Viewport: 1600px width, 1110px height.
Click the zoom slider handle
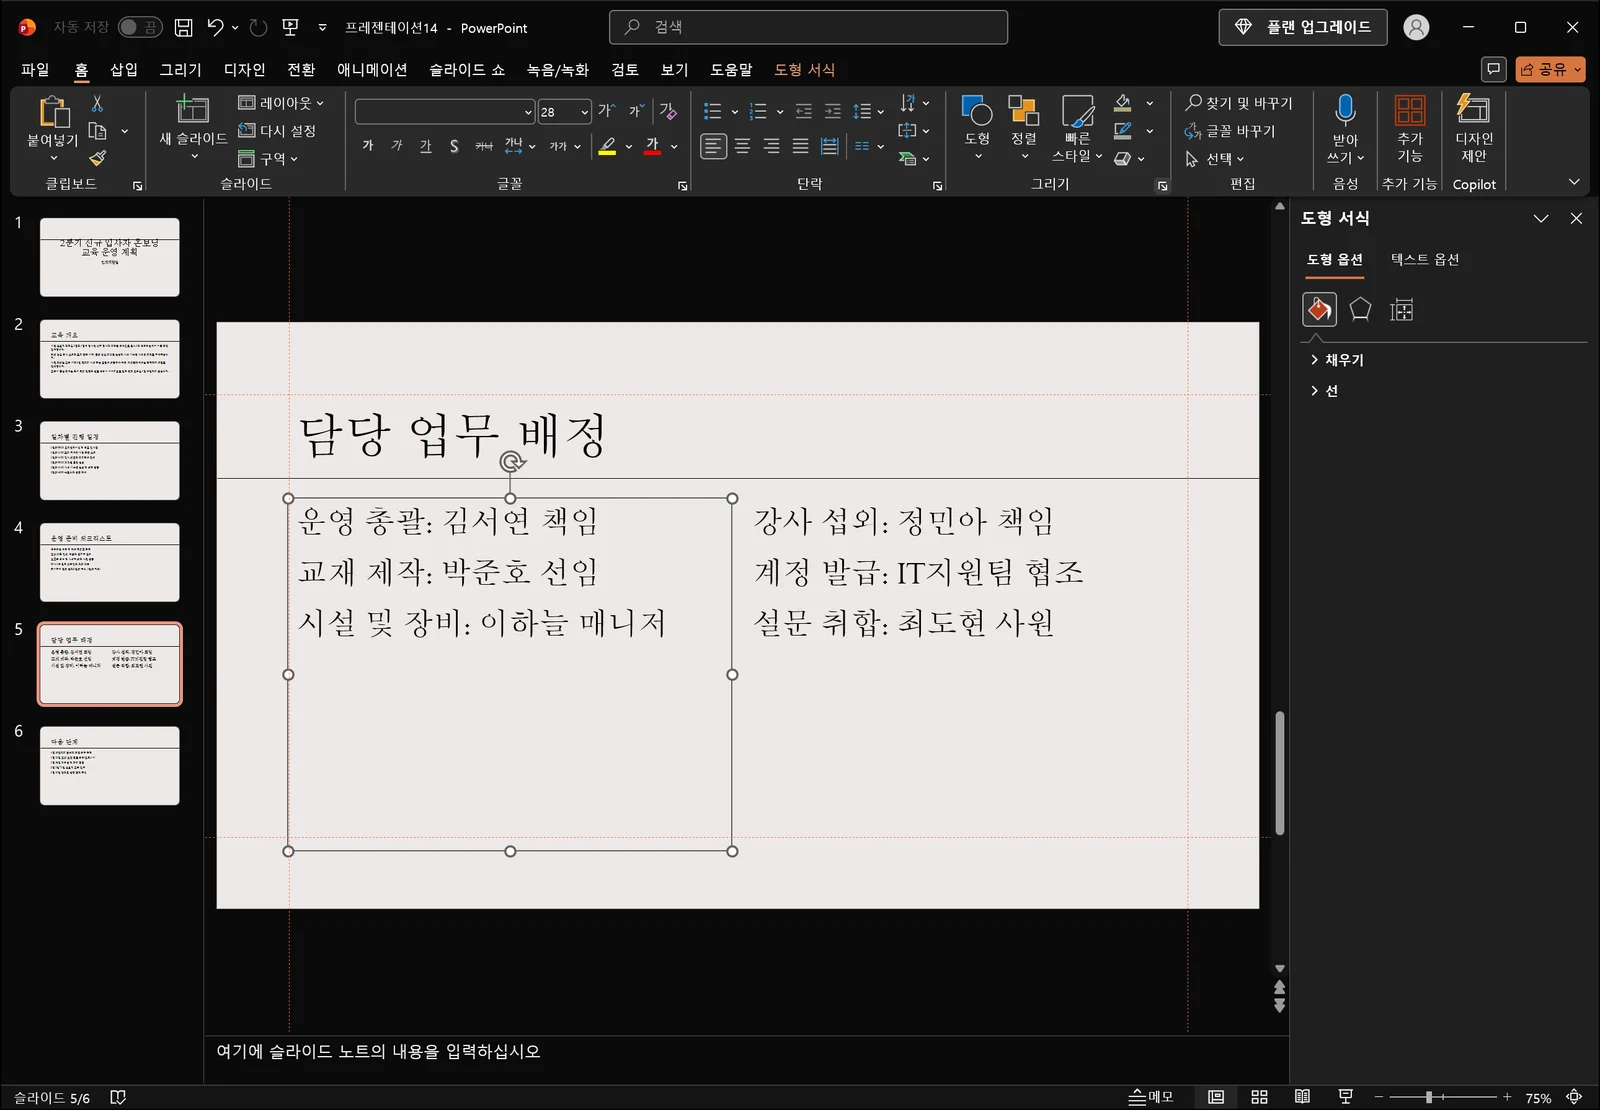click(1429, 1097)
